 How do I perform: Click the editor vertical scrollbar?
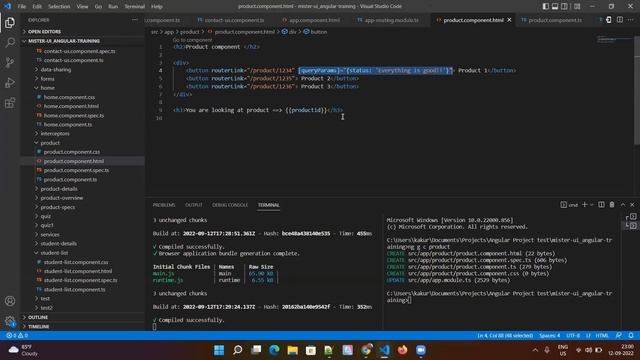point(637,90)
